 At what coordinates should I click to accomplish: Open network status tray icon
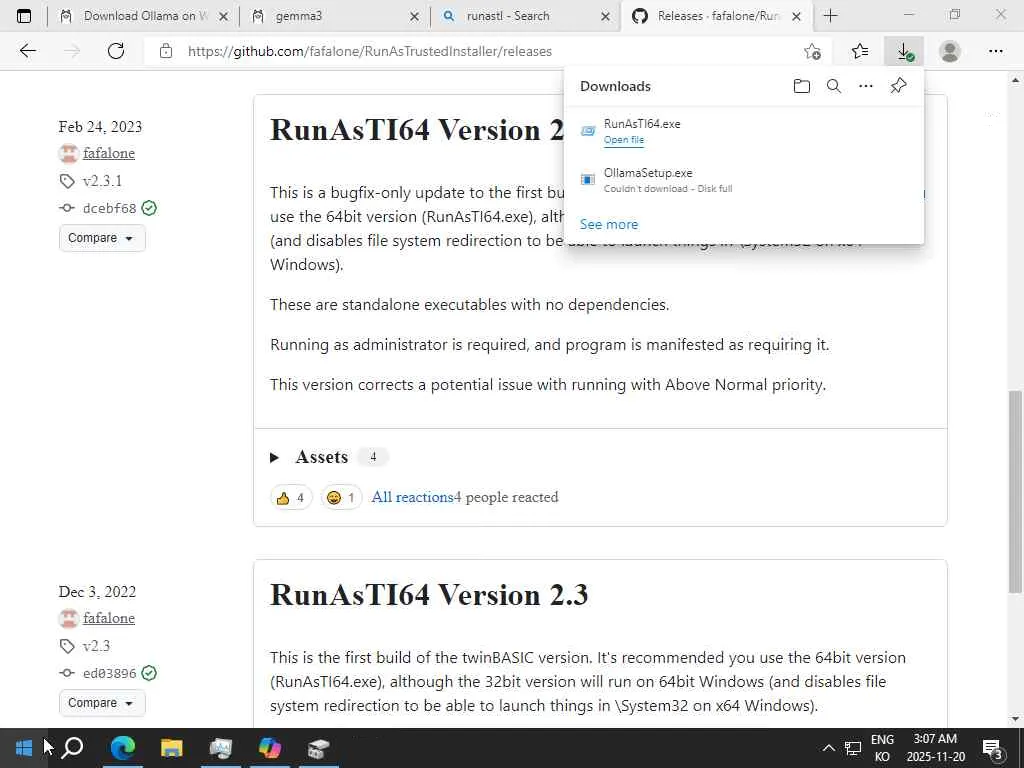(x=853, y=748)
